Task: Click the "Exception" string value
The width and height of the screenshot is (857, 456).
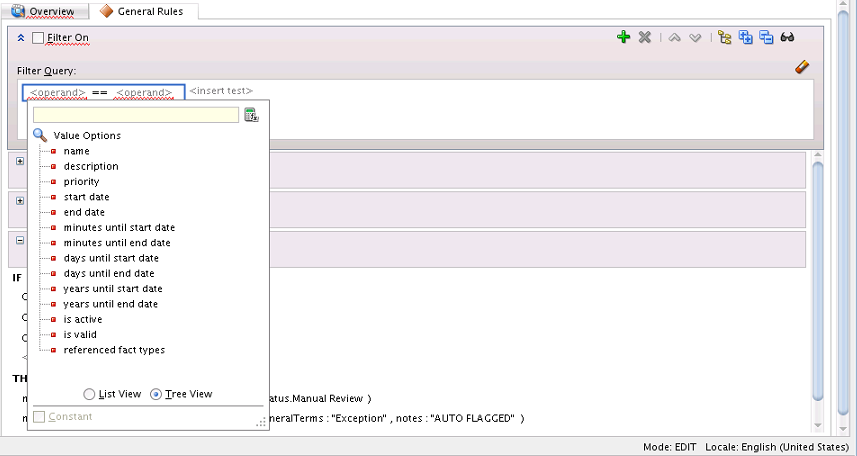Action: click(359, 418)
